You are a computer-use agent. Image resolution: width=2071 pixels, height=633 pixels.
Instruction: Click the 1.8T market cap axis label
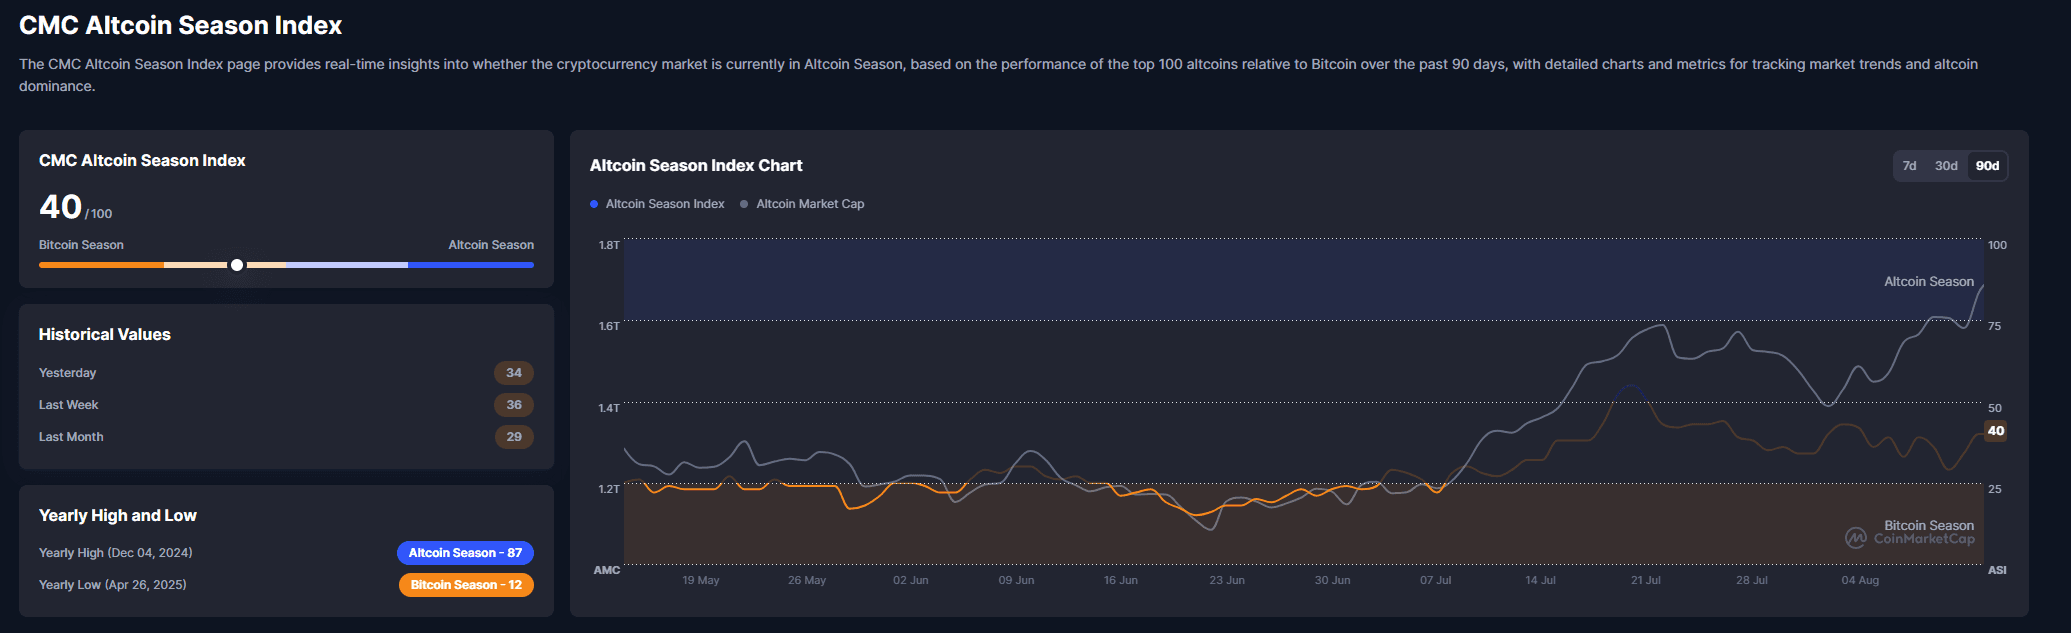click(609, 245)
